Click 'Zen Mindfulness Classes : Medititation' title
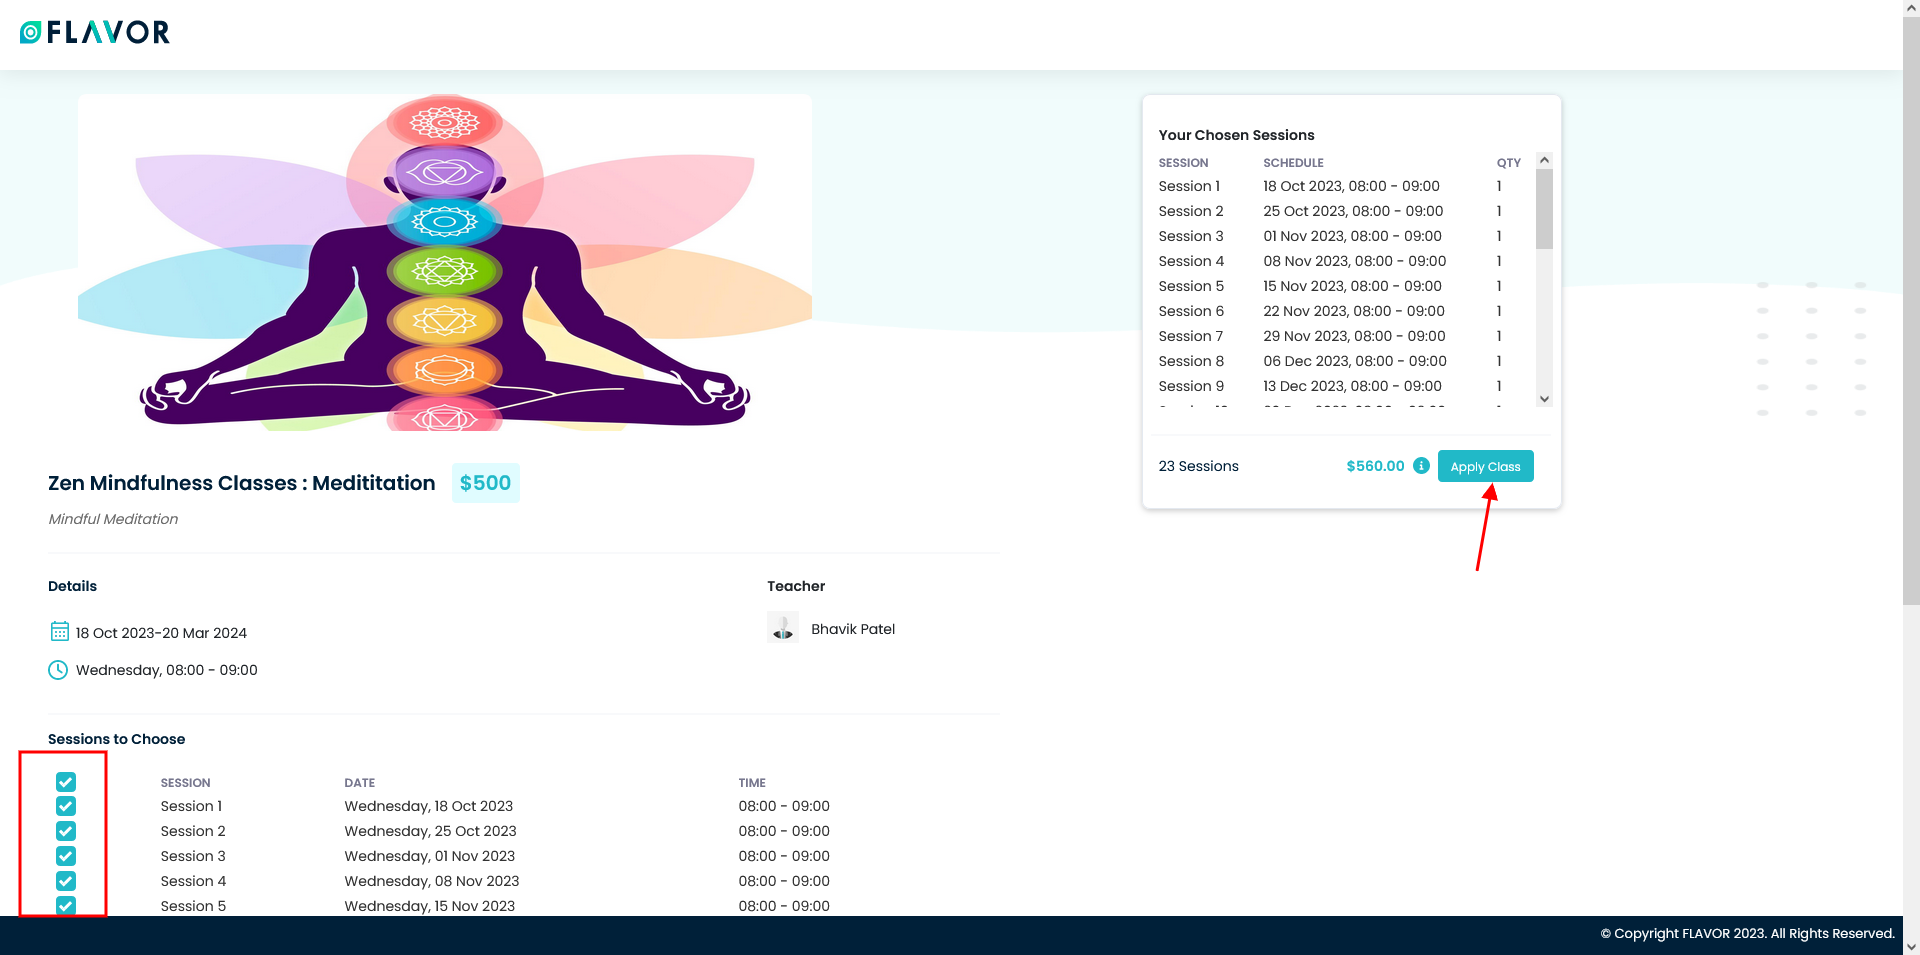Screen dimensions: 1920x955 pos(242,483)
